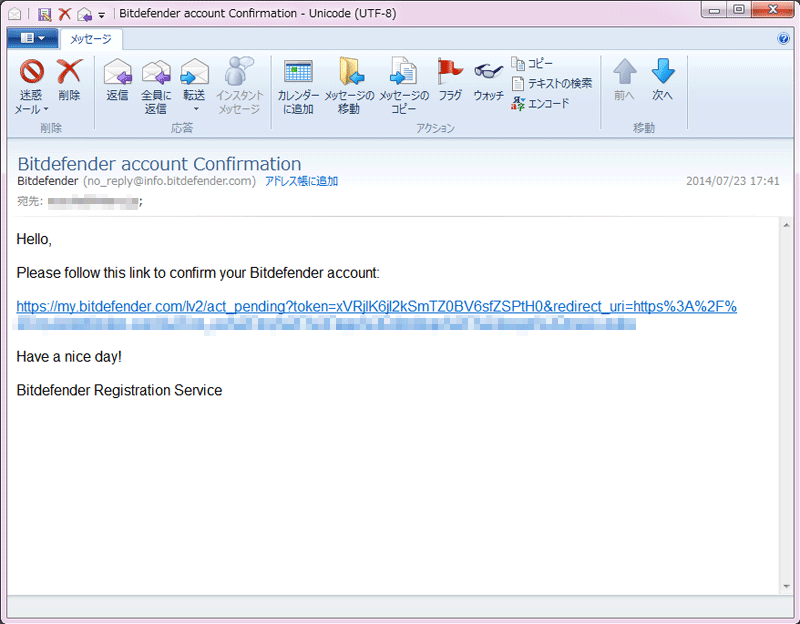This screenshot has height=624, width=800.
Task: Click the scrollbar up arrow in message body
Action: (786, 224)
